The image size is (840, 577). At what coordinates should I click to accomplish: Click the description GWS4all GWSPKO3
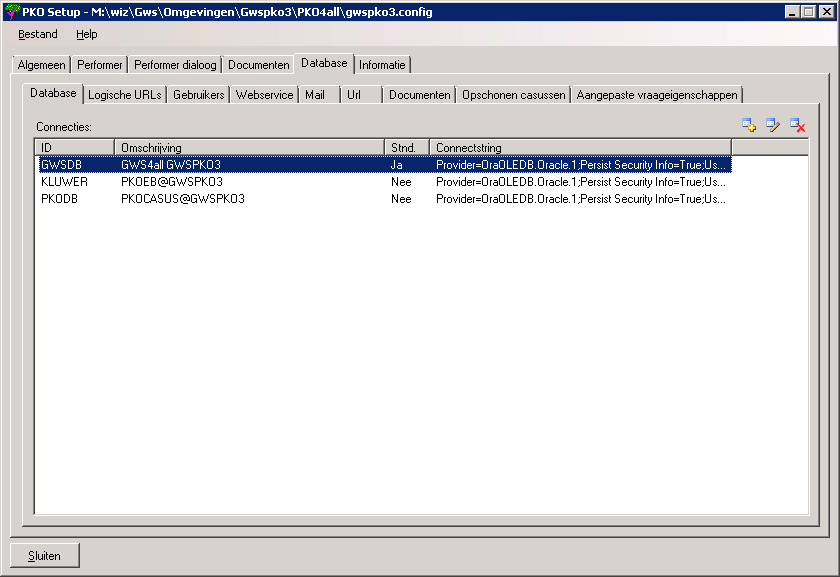(171, 164)
